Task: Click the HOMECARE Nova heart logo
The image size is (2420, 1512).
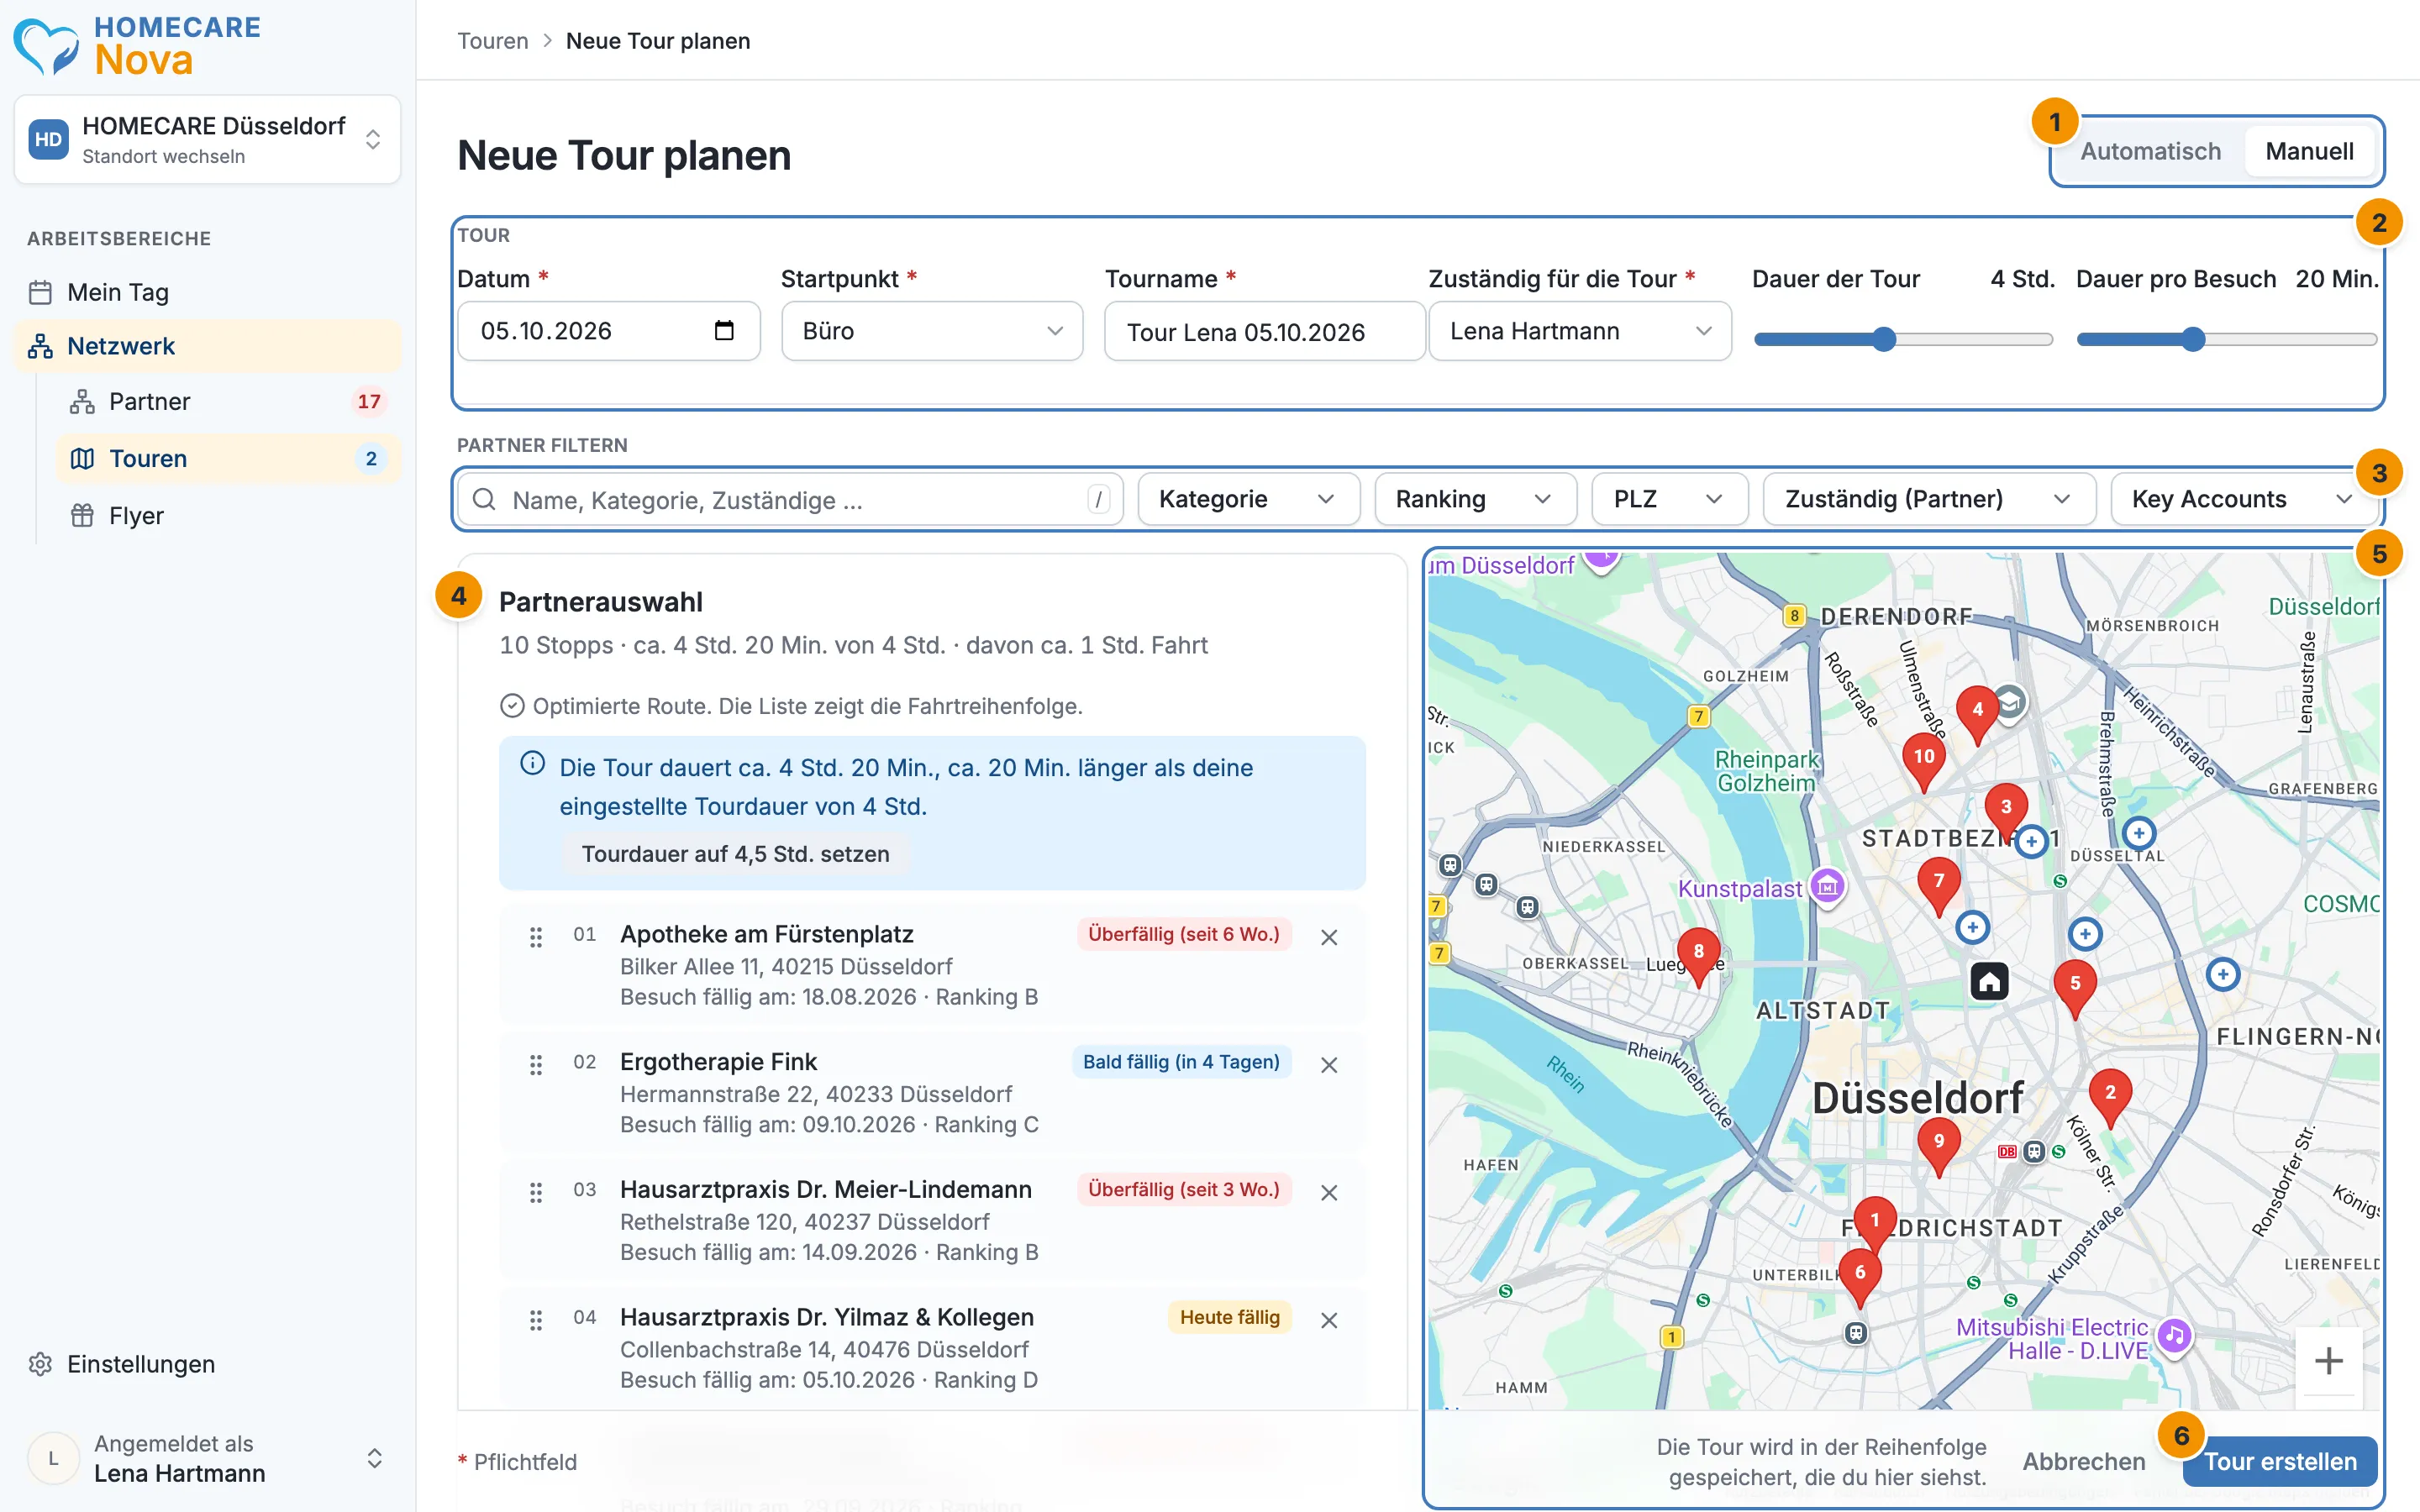Action: click(x=46, y=47)
